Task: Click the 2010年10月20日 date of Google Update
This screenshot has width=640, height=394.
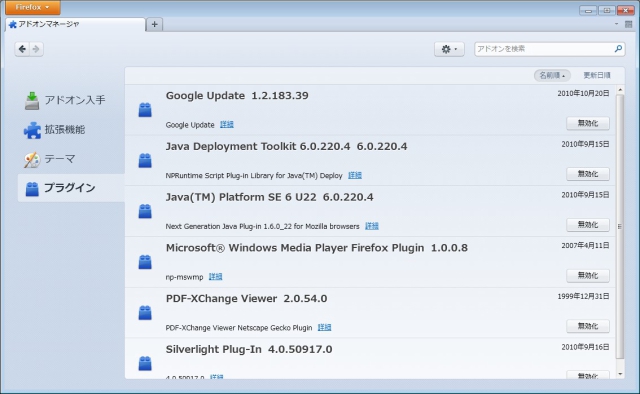Action: click(583, 93)
